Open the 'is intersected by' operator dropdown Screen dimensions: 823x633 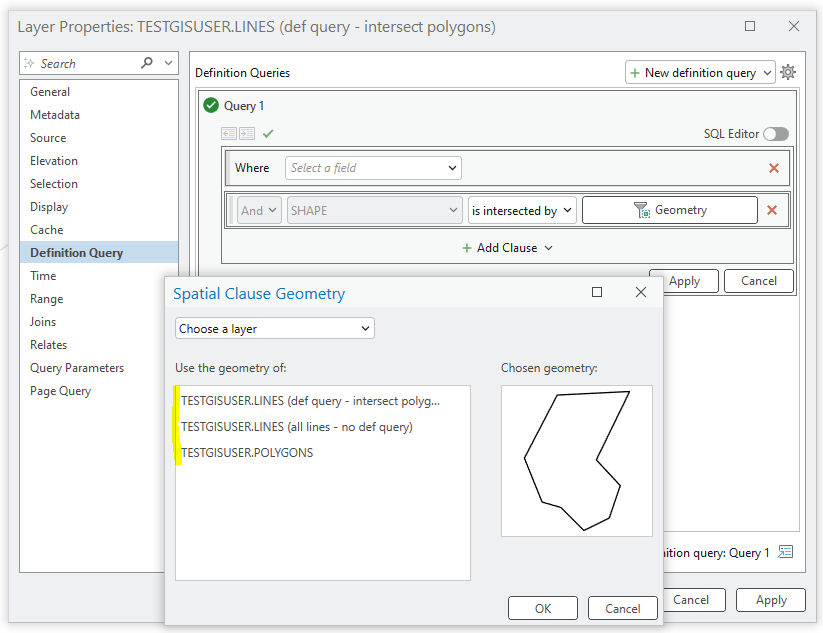pos(521,210)
